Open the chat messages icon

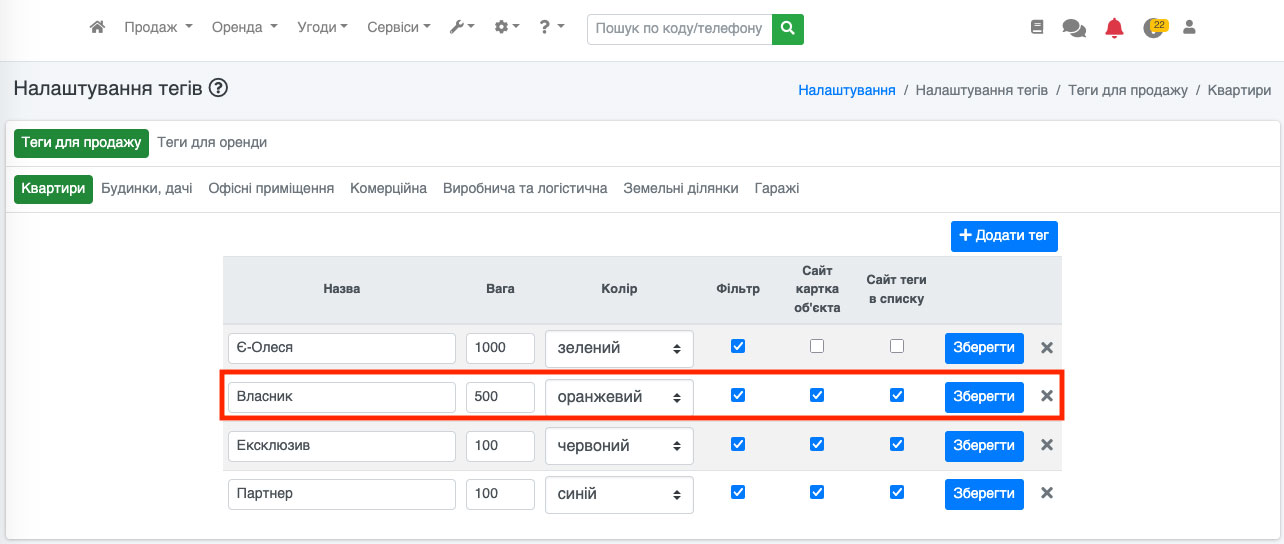(1074, 28)
